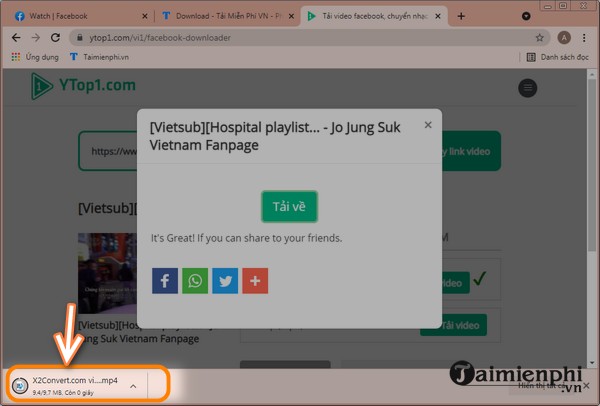Open the Ứng dụng apps shortcut
600x406 pixels.
click(x=35, y=57)
